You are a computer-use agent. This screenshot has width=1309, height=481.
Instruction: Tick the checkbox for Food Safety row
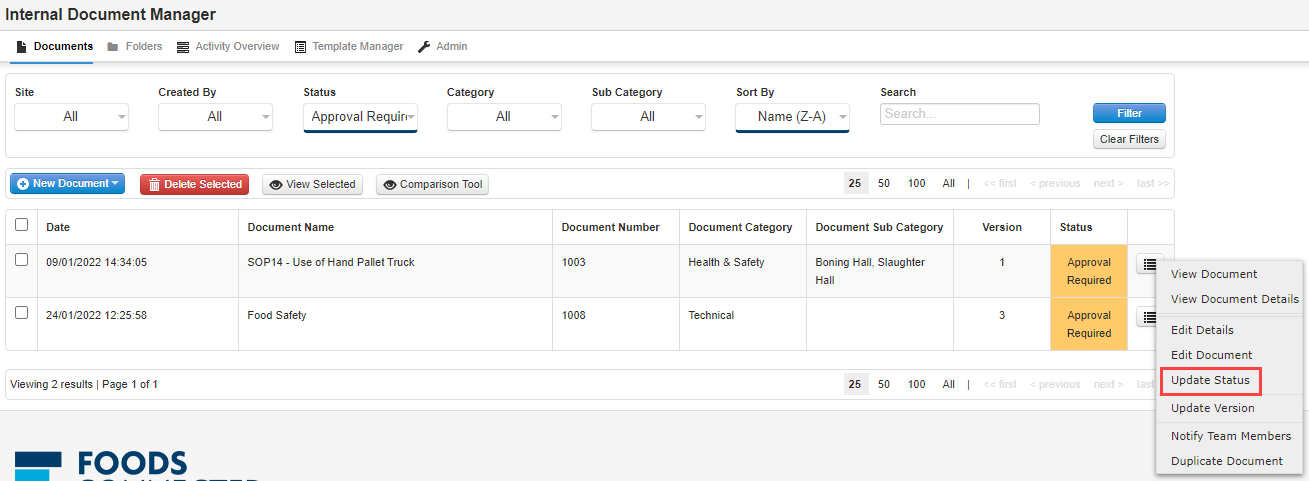tap(22, 313)
